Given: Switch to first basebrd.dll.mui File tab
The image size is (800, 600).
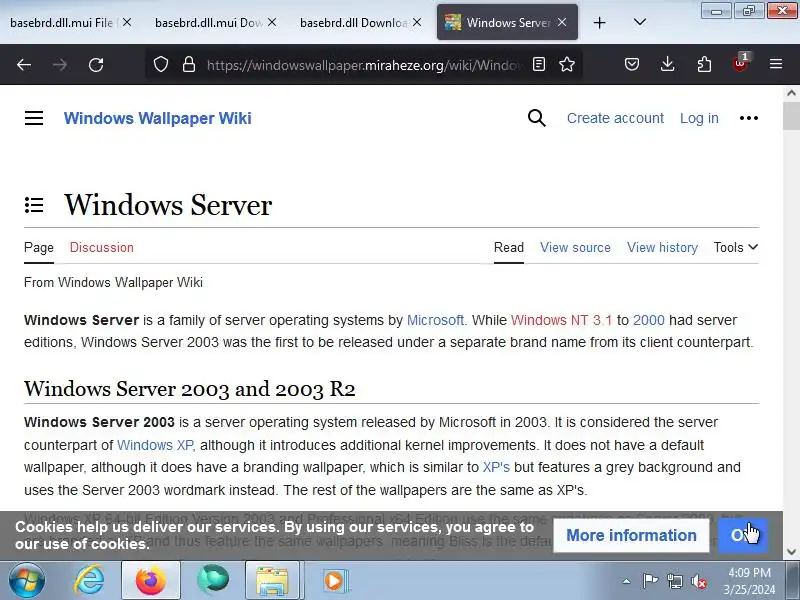Looking at the screenshot, I should pos(61,23).
